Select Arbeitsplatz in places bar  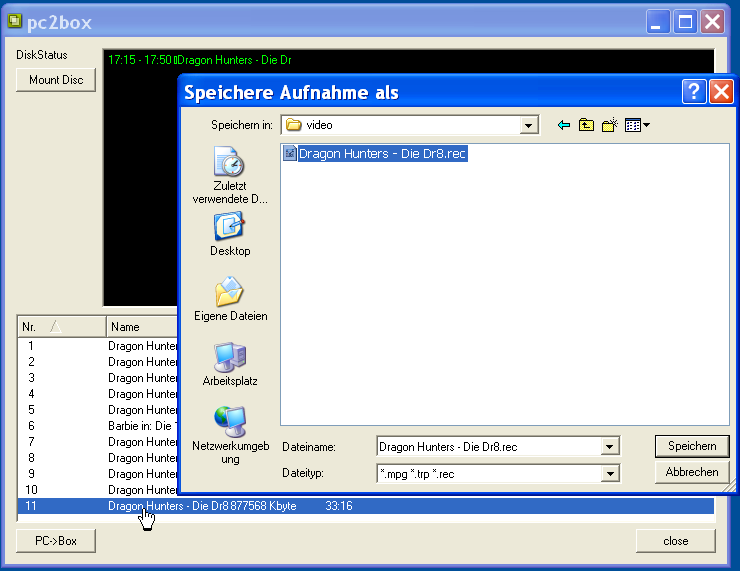point(229,364)
